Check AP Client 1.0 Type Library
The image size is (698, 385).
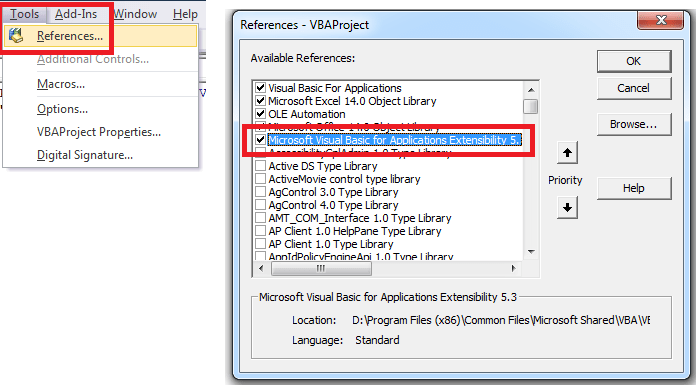pos(260,244)
